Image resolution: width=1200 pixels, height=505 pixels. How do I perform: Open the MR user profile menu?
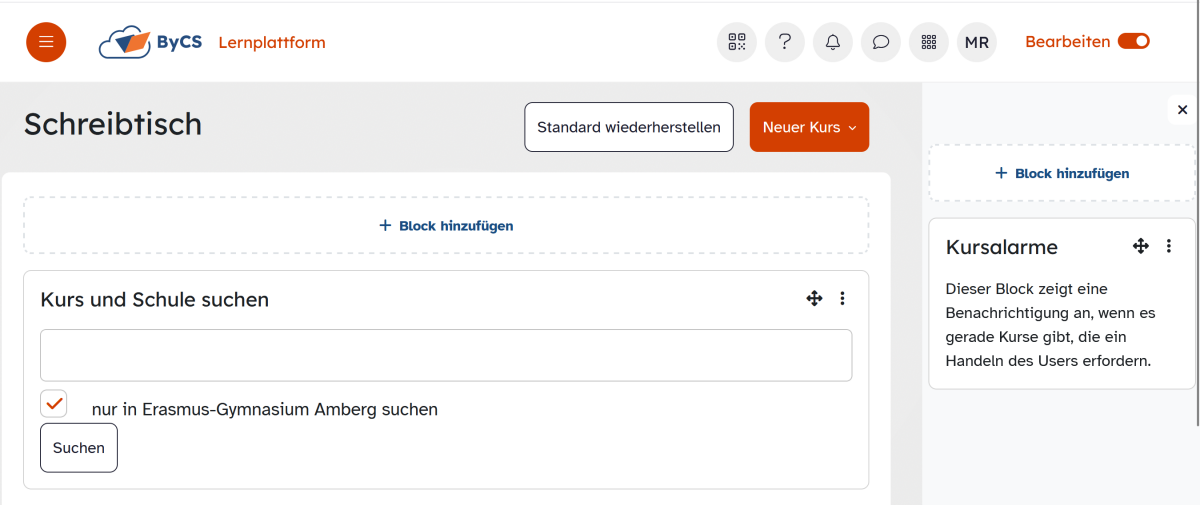[x=977, y=42]
